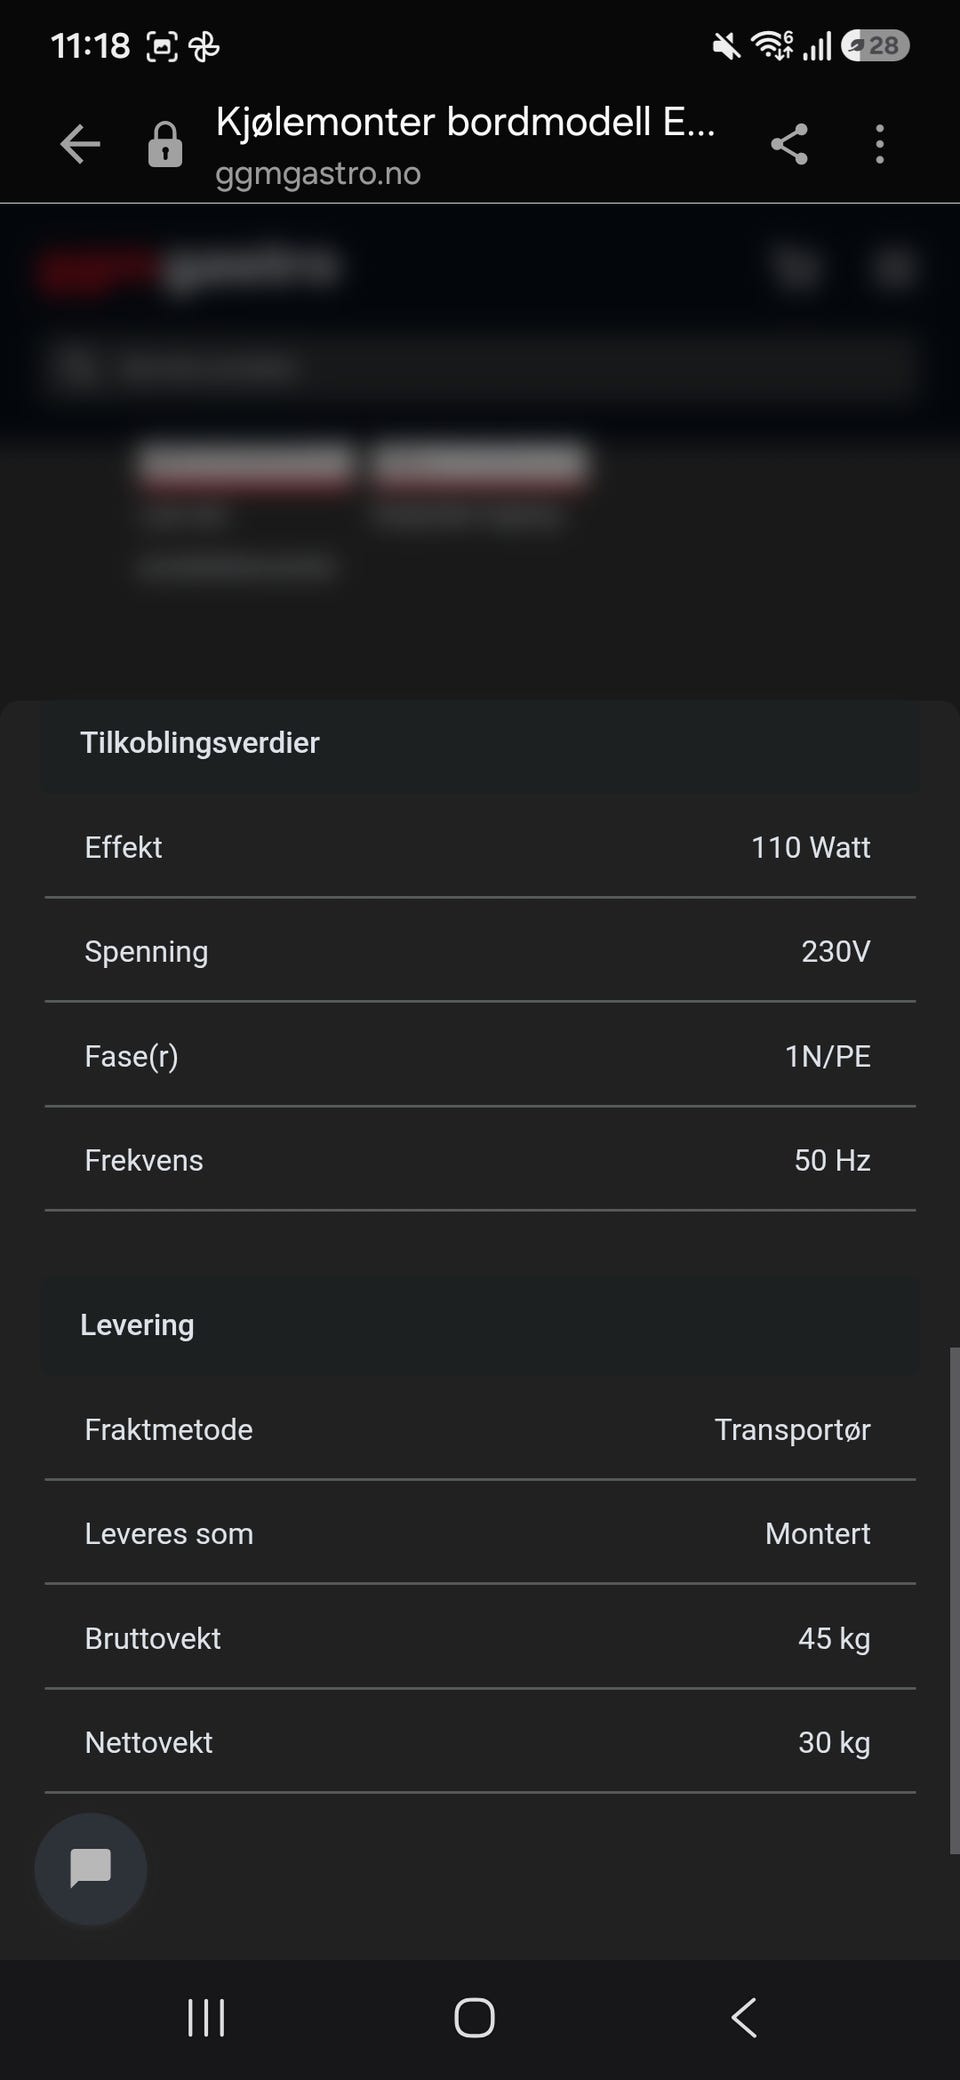
Task: Tap the Fraktmetode Transportør row
Action: [480, 1429]
